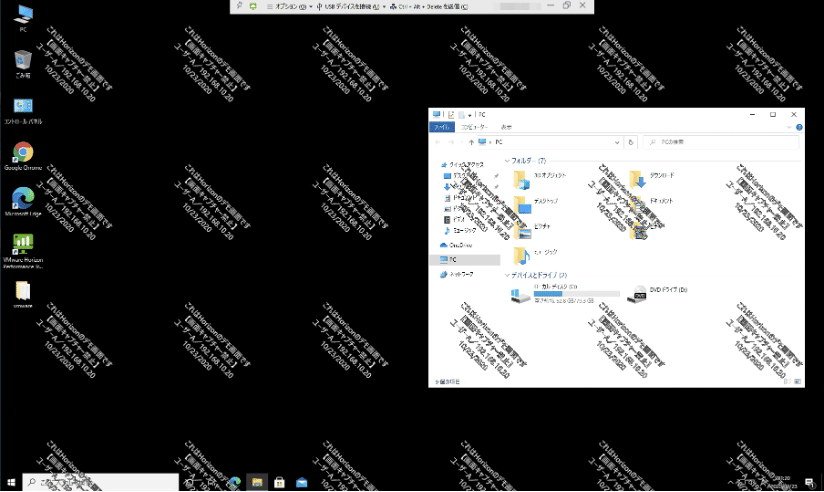824x492 pixels.
Task: Click the Local Disk usage bar
Action: pyautogui.click(x=576, y=294)
